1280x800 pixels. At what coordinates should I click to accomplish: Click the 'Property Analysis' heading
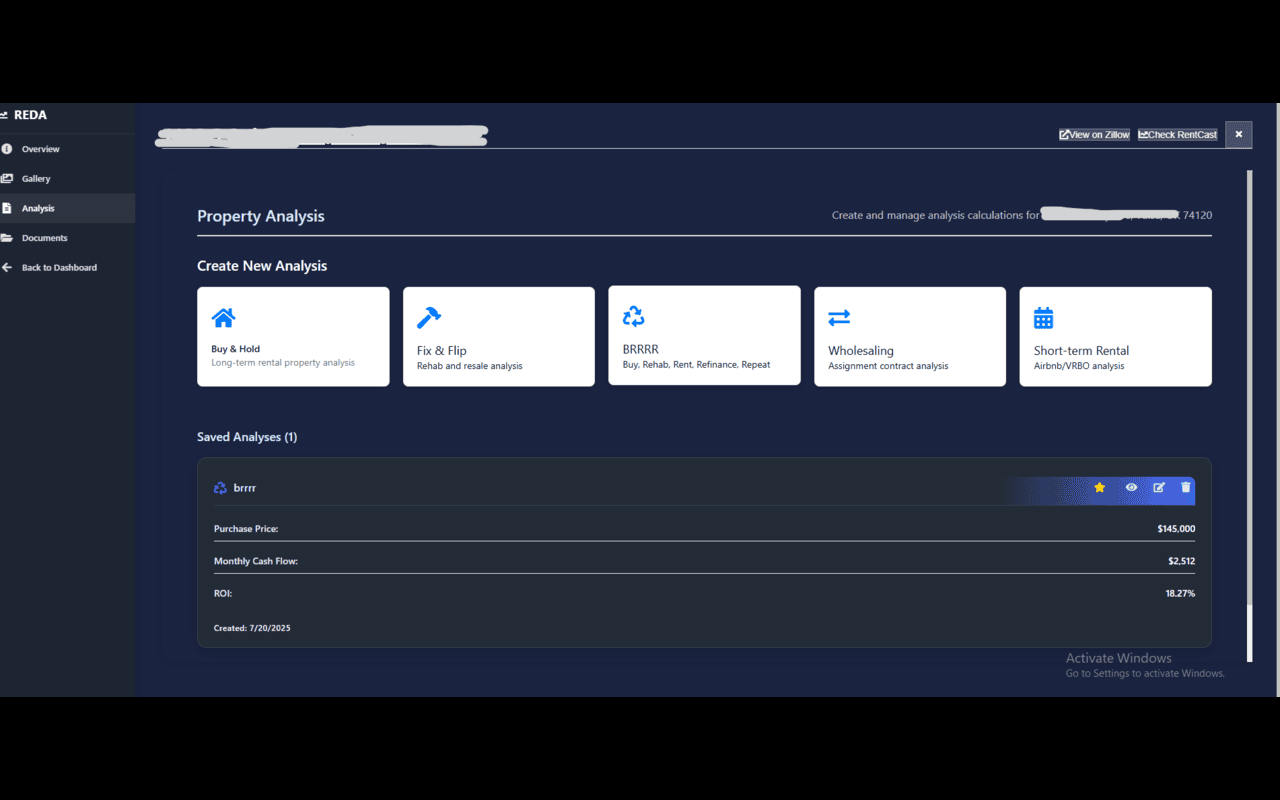pyautogui.click(x=261, y=216)
